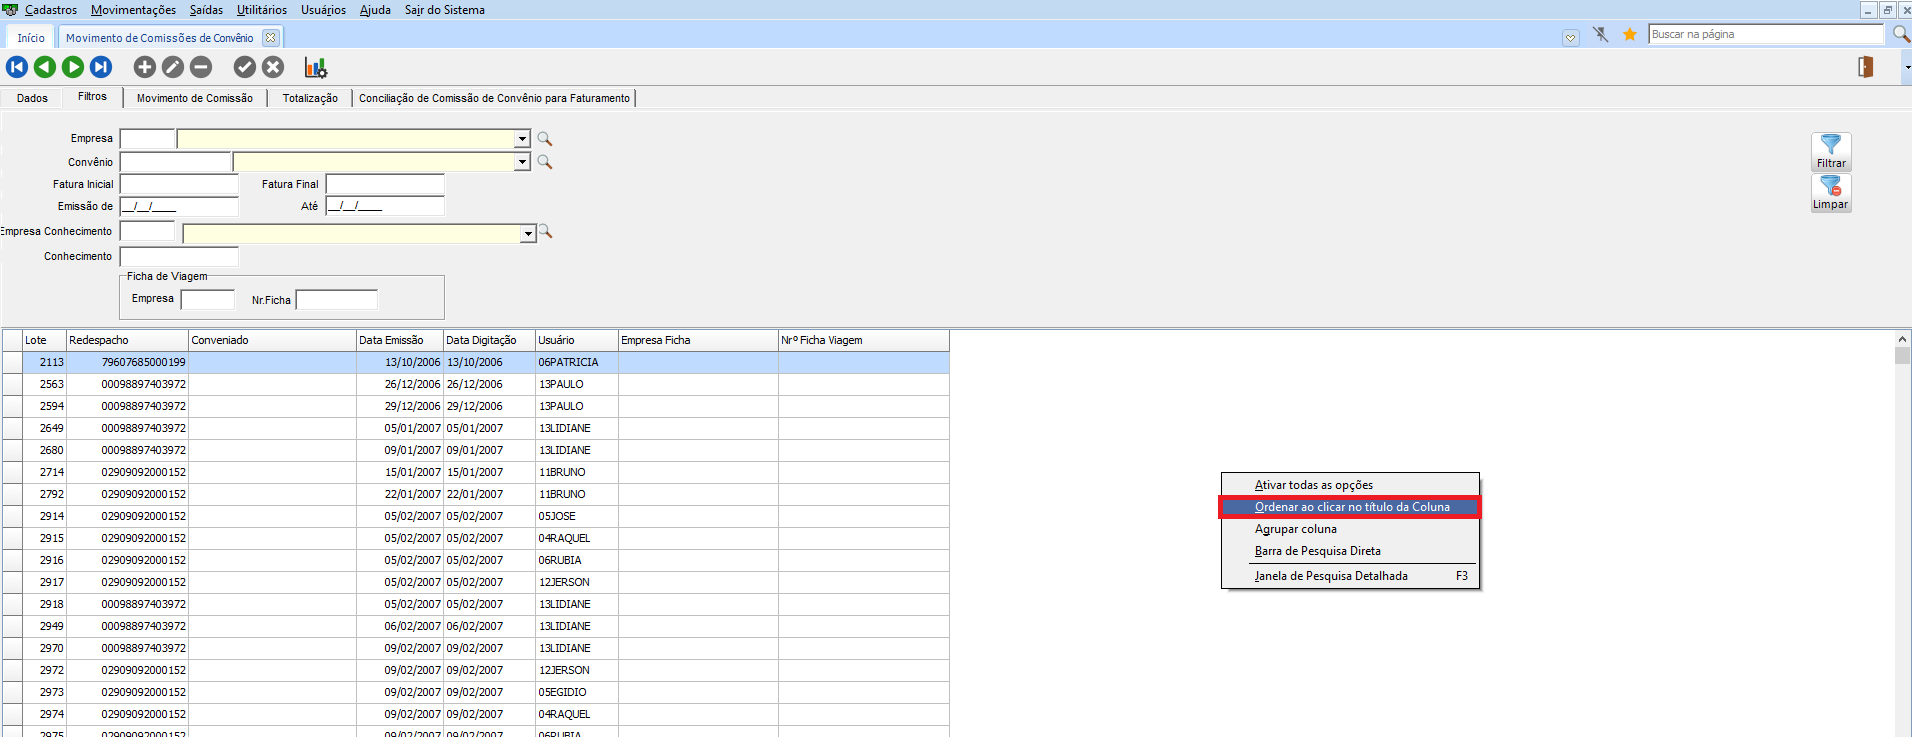
Task: Click the application logo icon
Action: (11, 10)
